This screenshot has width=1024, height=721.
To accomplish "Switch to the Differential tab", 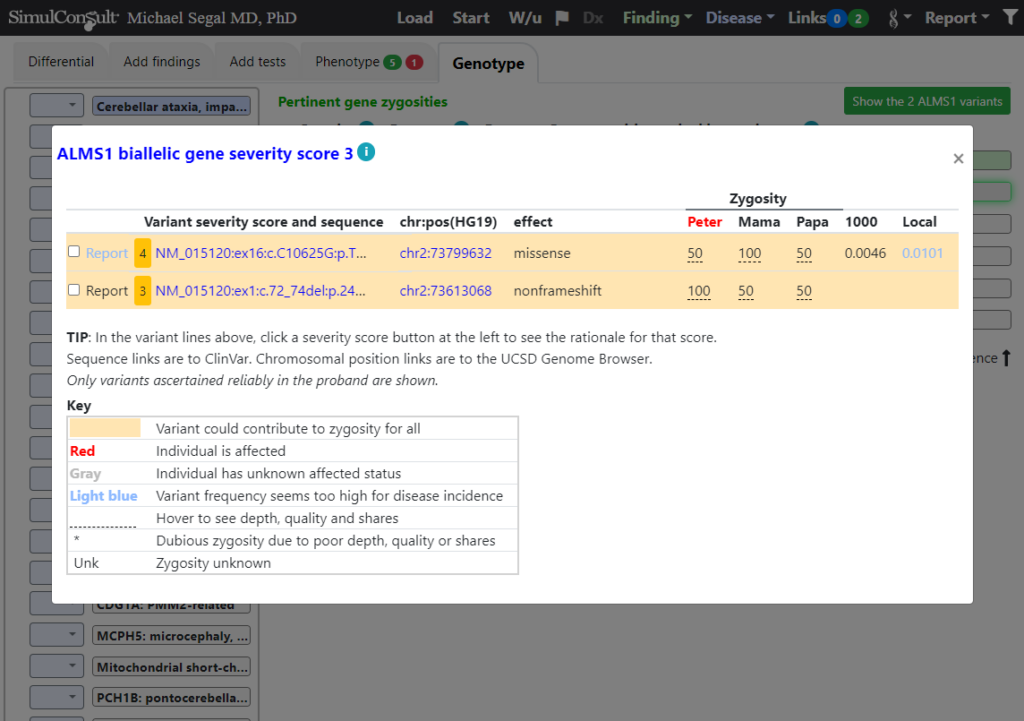I will (61, 62).
